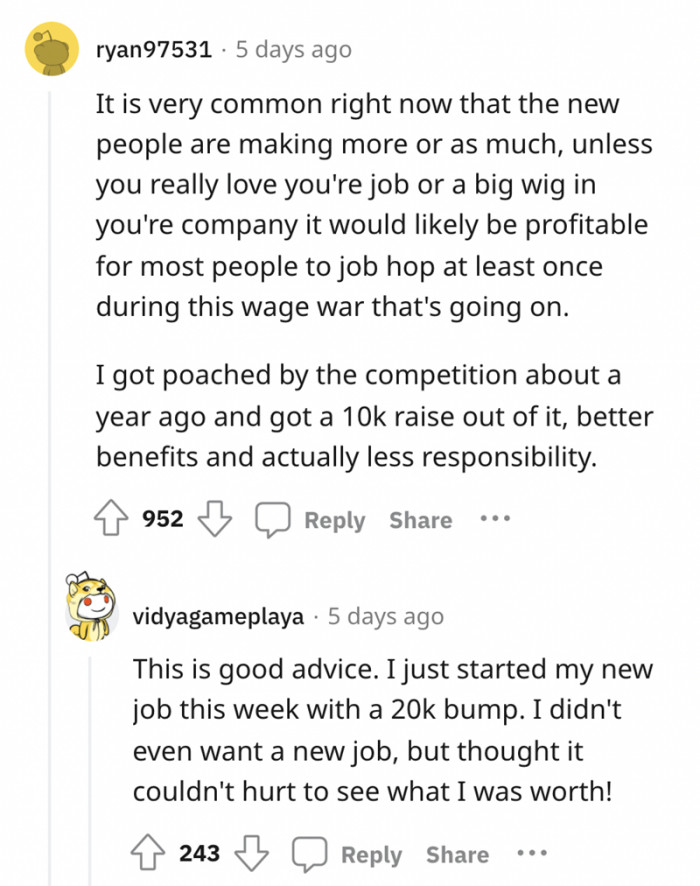The width and height of the screenshot is (700, 886).
Task: Downvote ryan97531's comment
Action: coord(214,518)
